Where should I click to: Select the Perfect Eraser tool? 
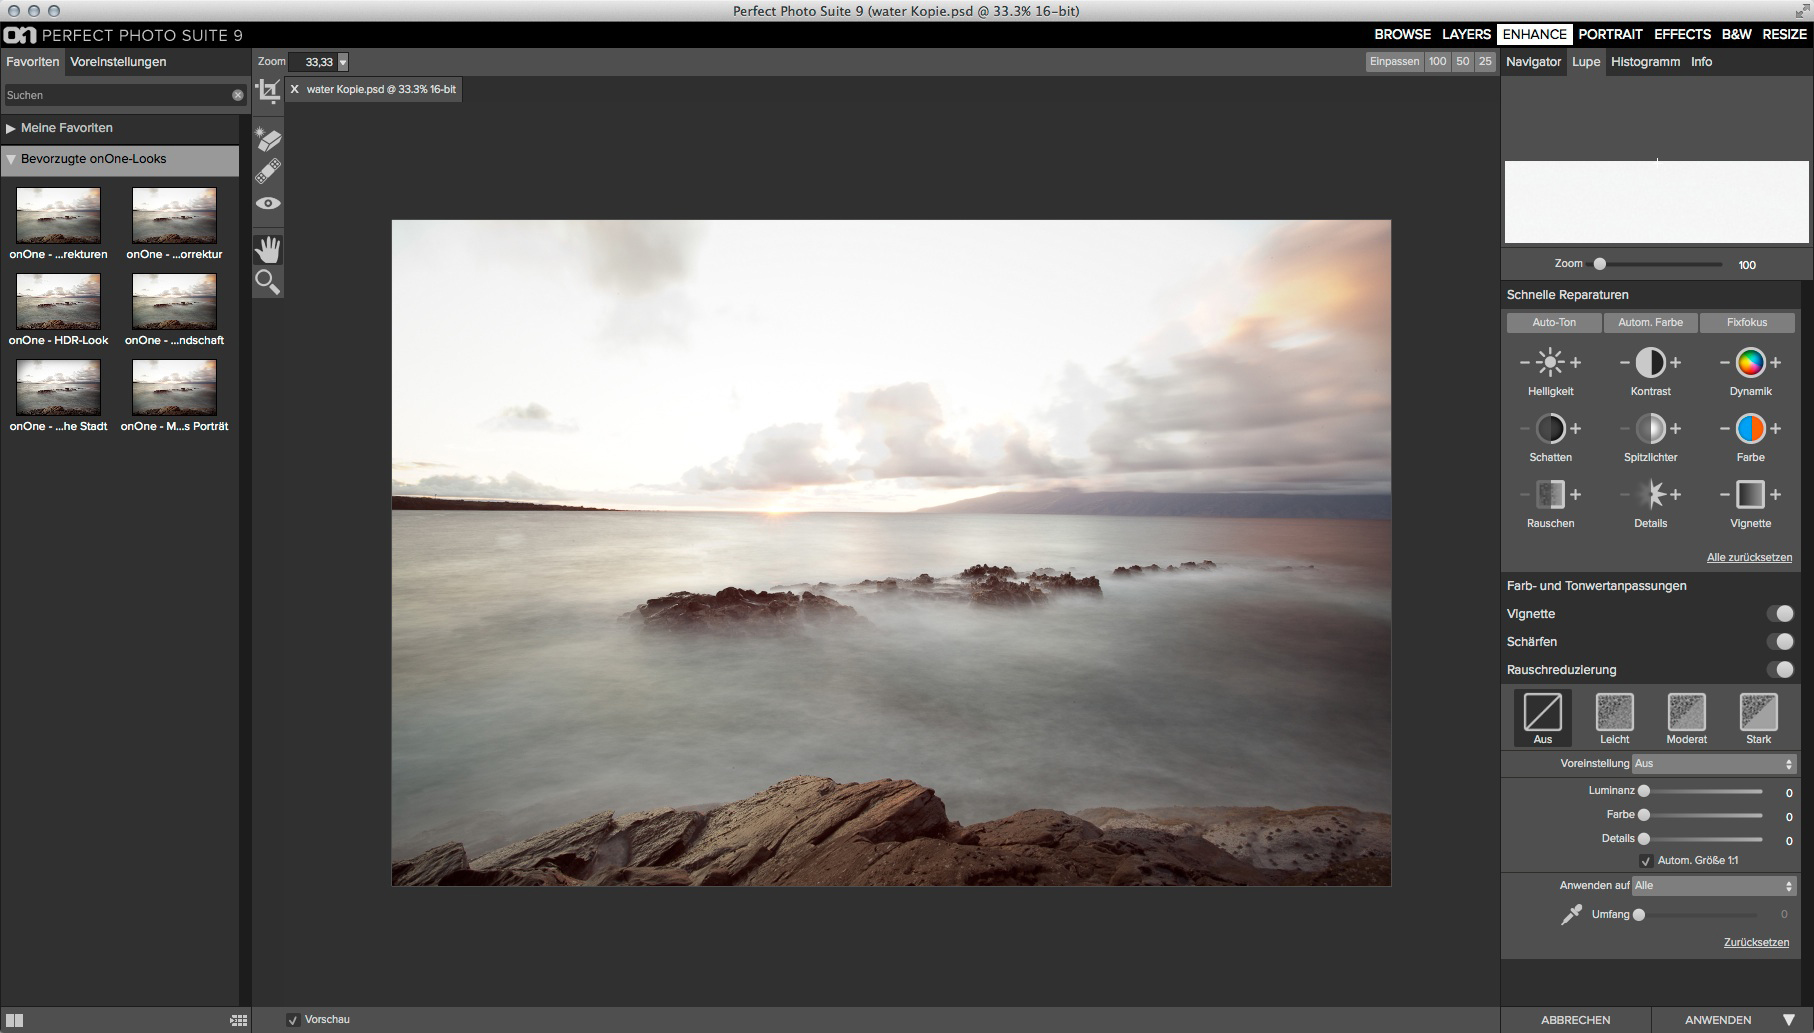268,139
